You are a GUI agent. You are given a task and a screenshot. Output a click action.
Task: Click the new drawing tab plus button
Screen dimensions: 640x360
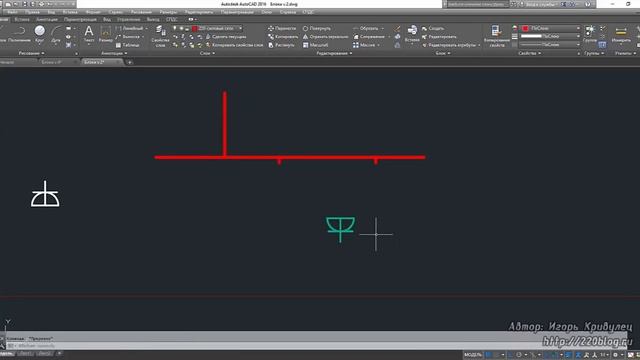[129, 62]
